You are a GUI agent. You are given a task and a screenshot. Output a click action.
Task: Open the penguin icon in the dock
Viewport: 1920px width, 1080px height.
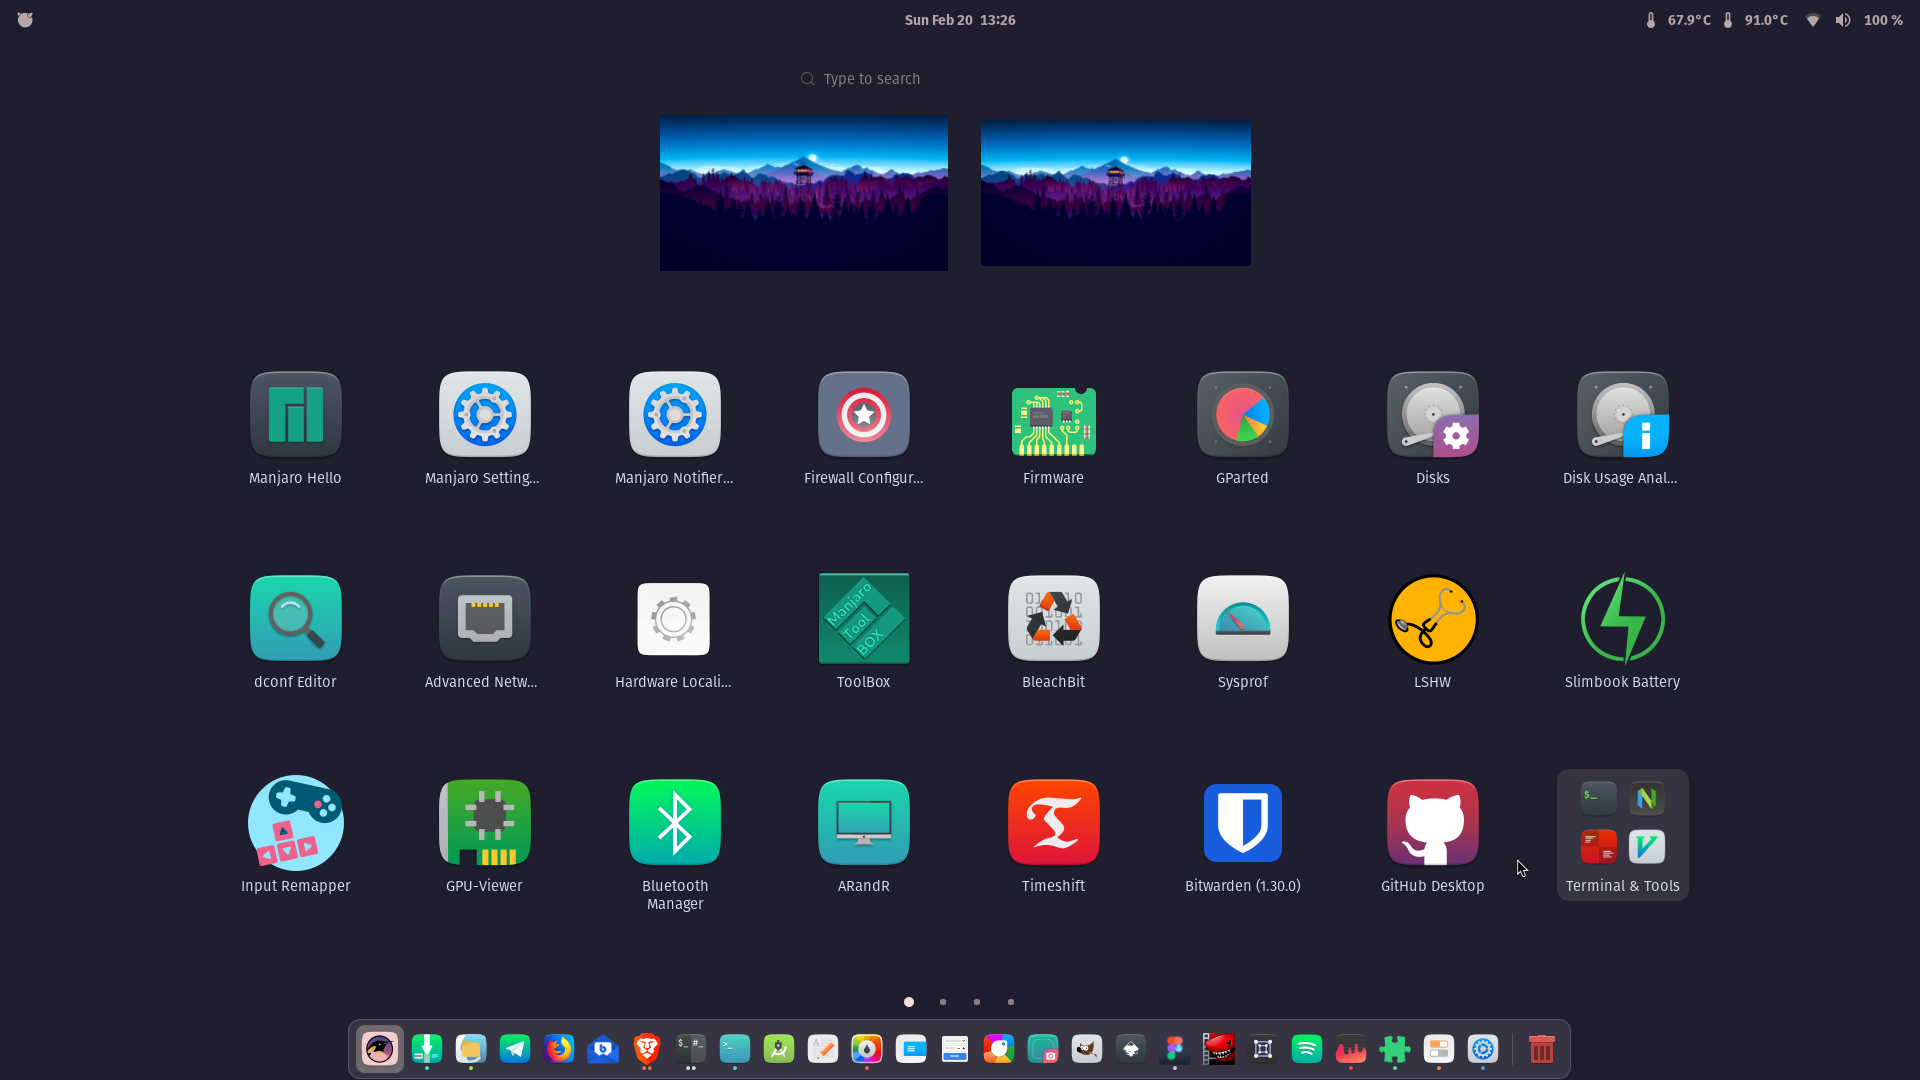[380, 1049]
